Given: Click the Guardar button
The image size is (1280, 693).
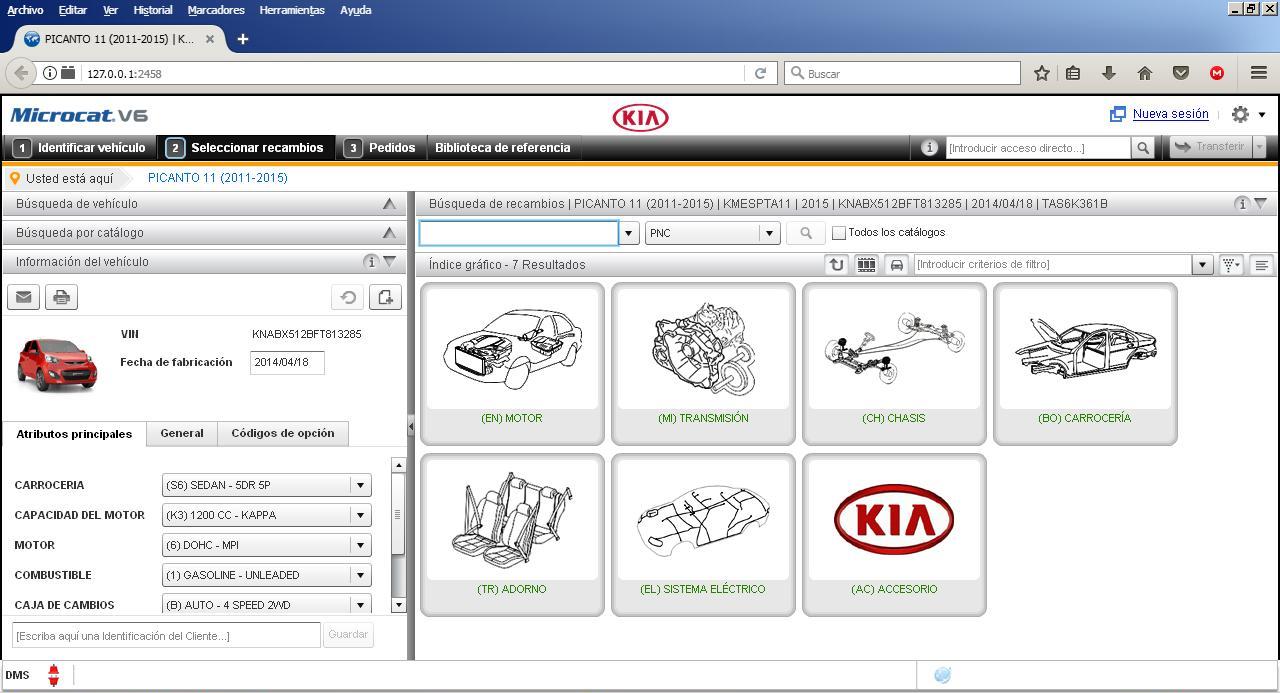Looking at the screenshot, I should (348, 634).
